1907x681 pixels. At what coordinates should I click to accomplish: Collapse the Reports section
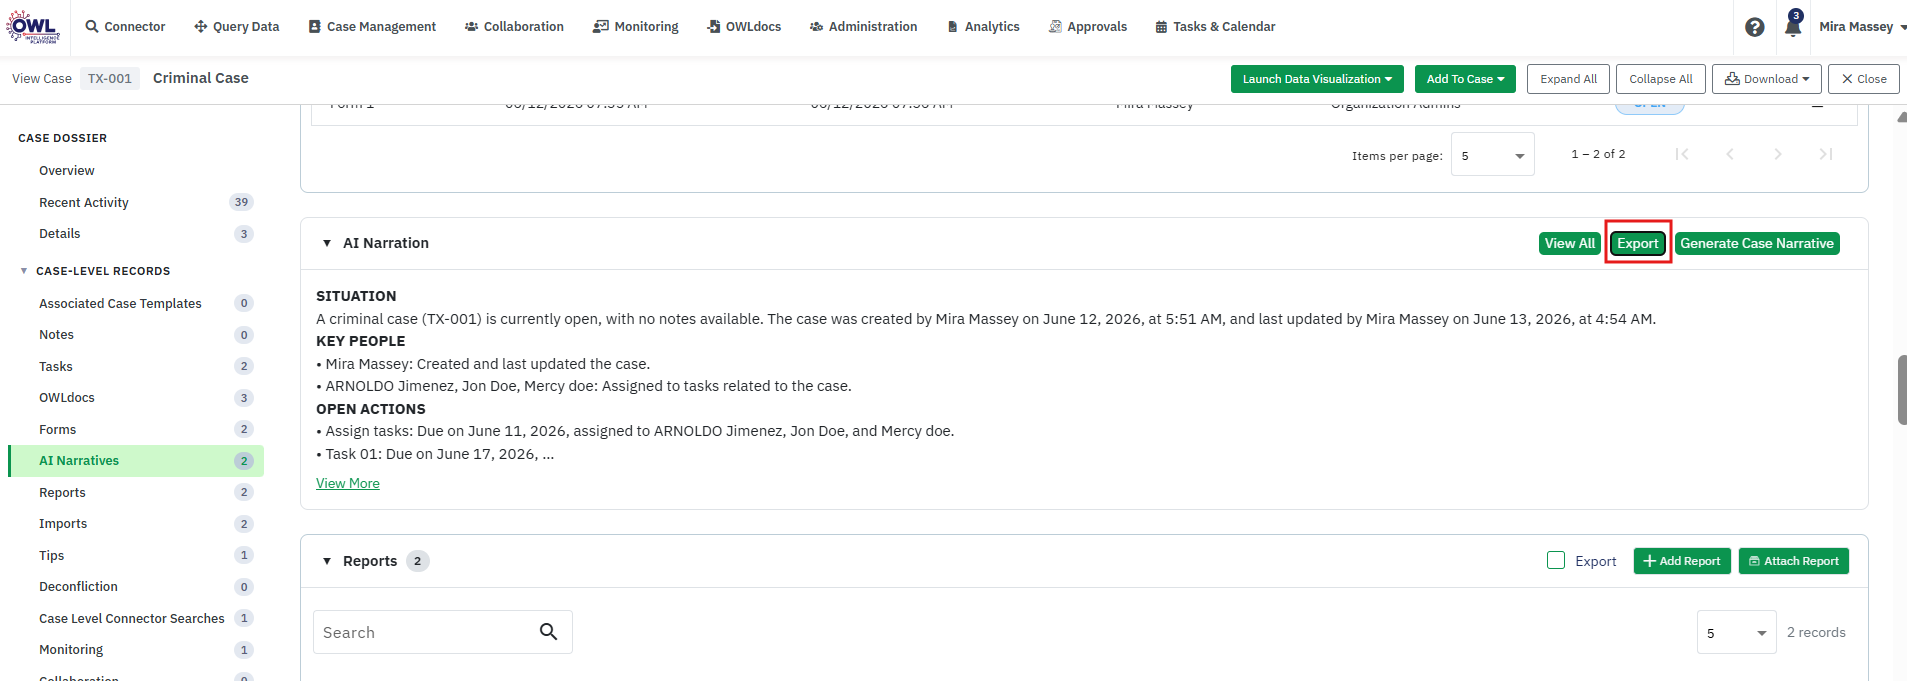[326, 561]
